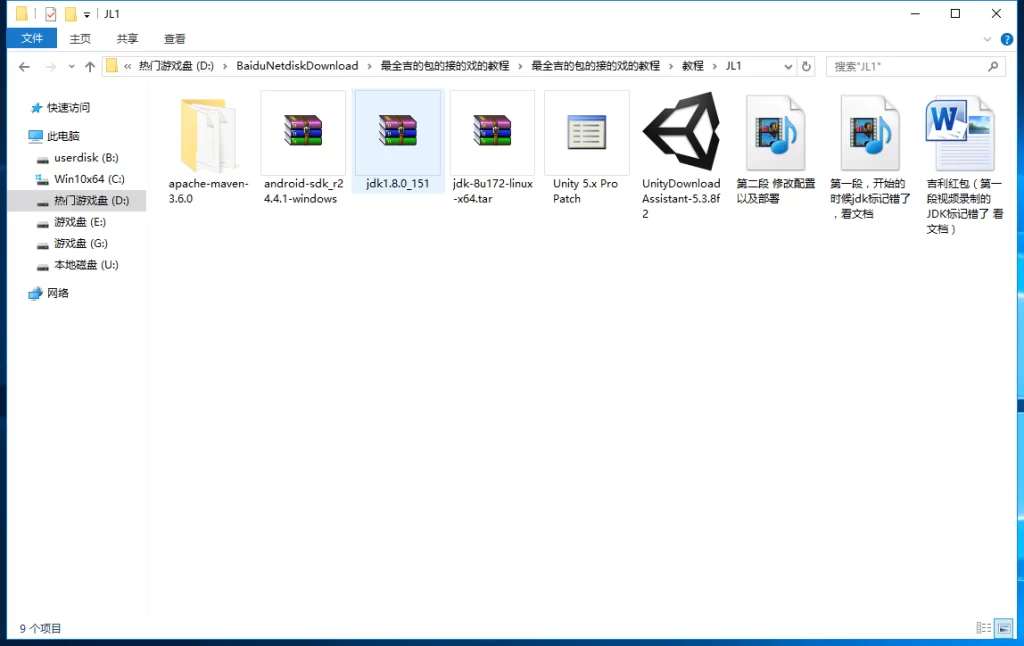
Task: Open the 吉利红包 Word document
Action: [959, 133]
